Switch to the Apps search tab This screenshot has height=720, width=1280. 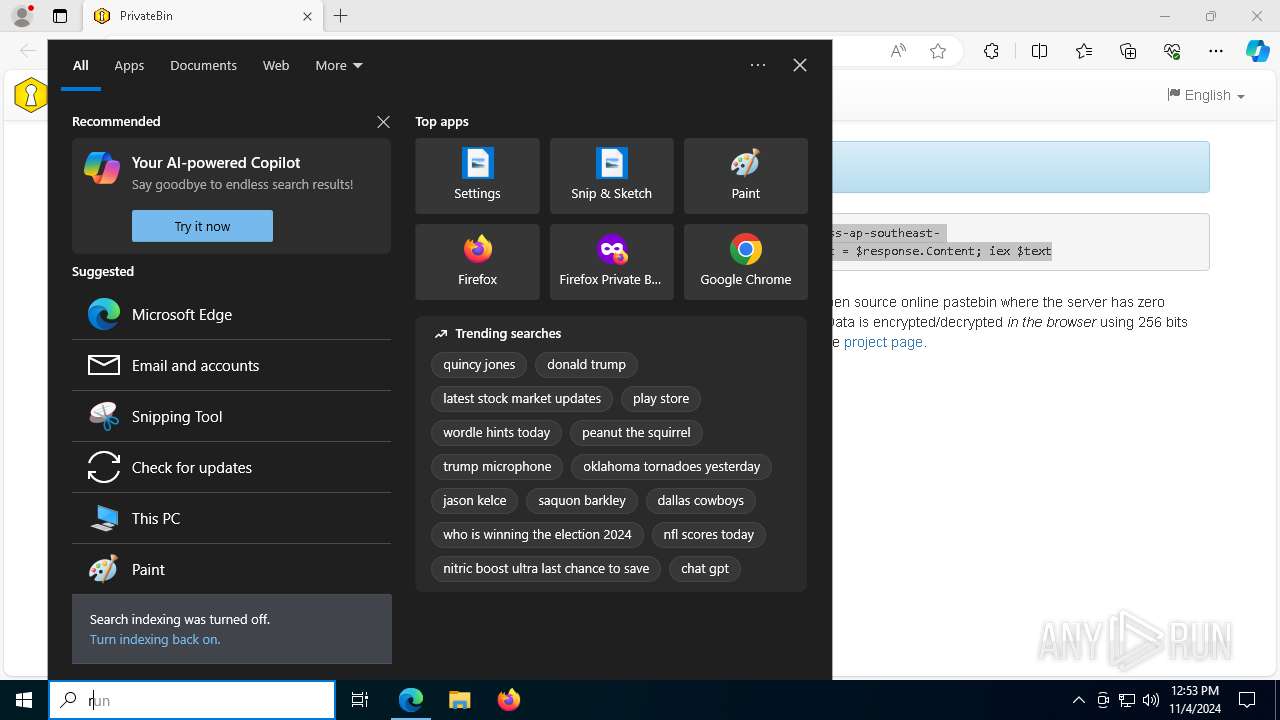point(129,65)
